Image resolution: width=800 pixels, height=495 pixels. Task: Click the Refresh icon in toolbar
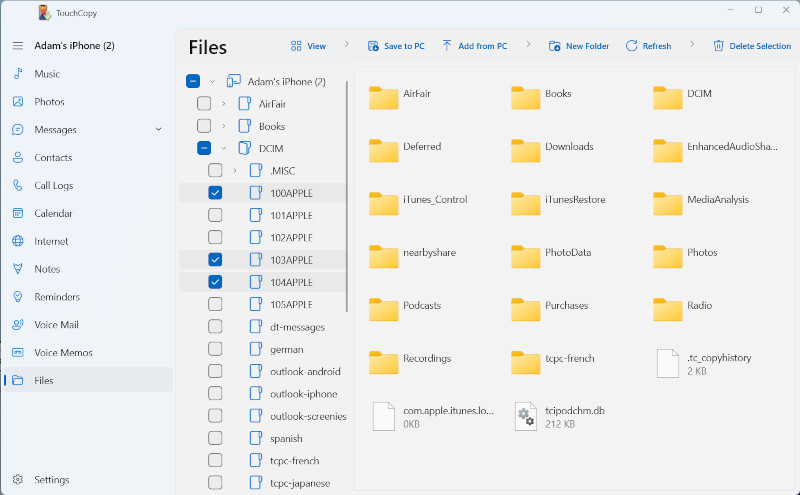[631, 46]
